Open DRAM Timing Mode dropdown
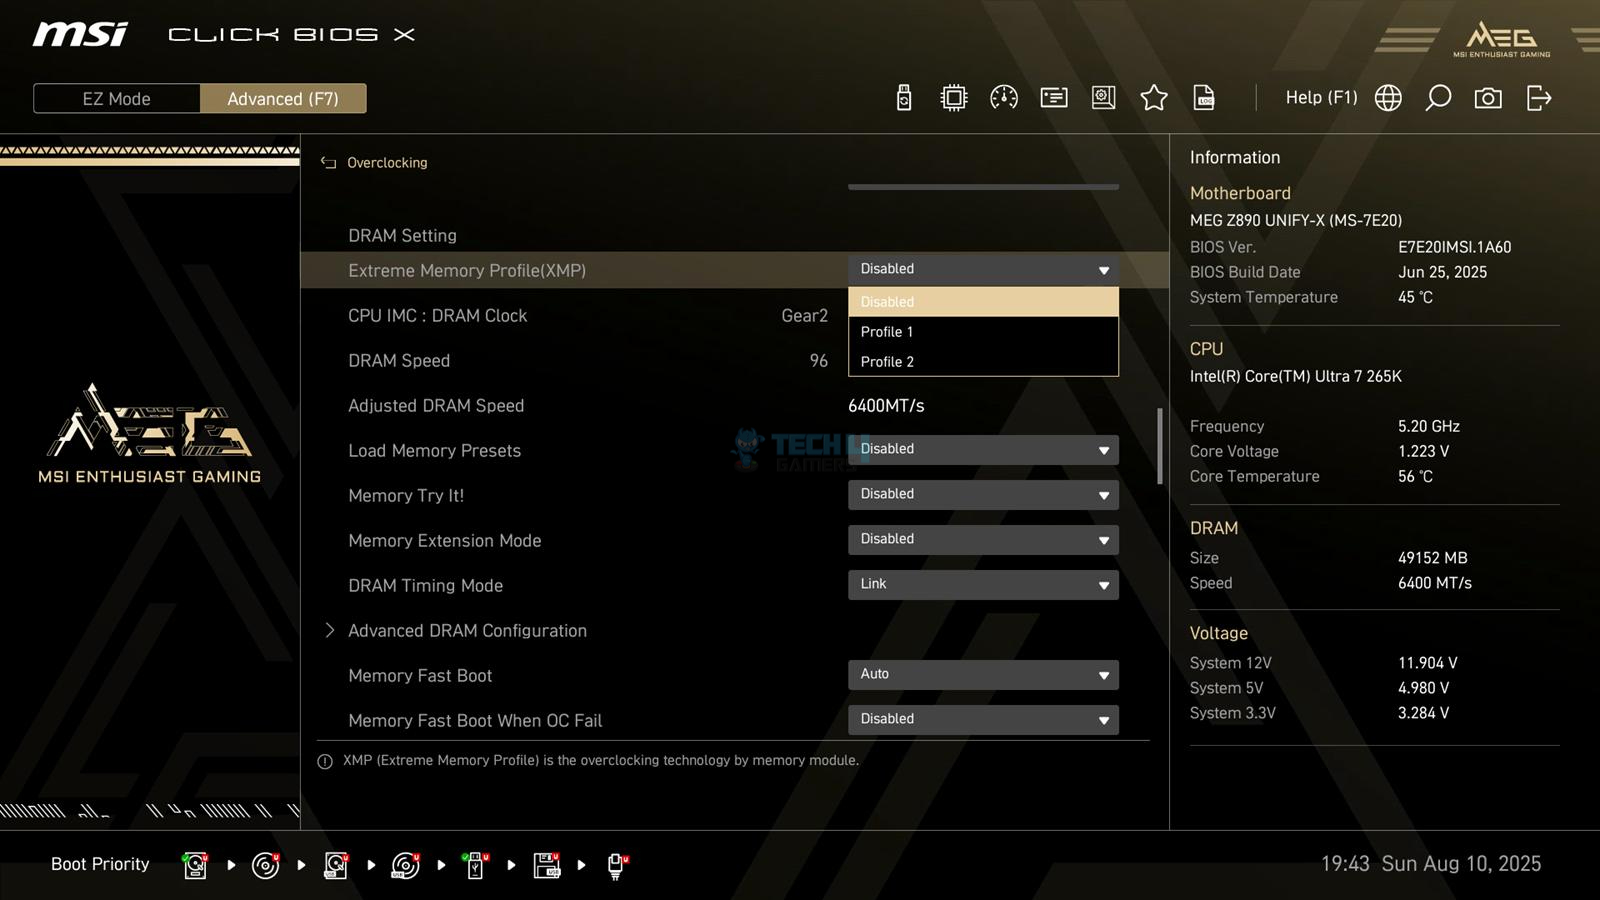Screen dimensions: 1600x900 pyautogui.click(x=983, y=585)
